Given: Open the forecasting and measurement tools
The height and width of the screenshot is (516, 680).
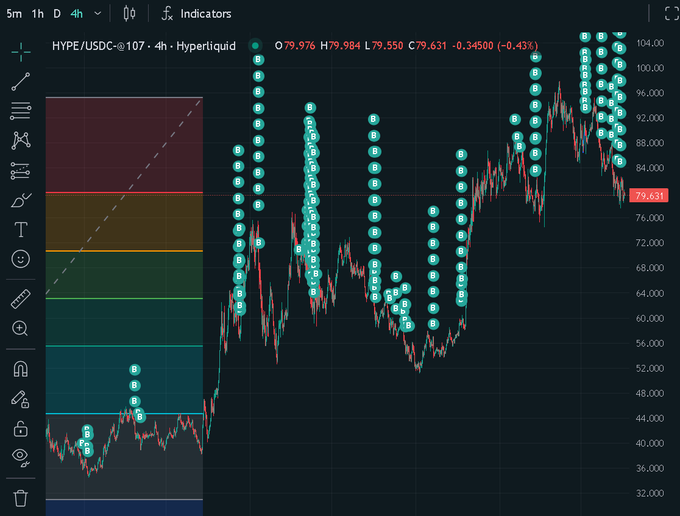Looking at the screenshot, I should click(20, 170).
